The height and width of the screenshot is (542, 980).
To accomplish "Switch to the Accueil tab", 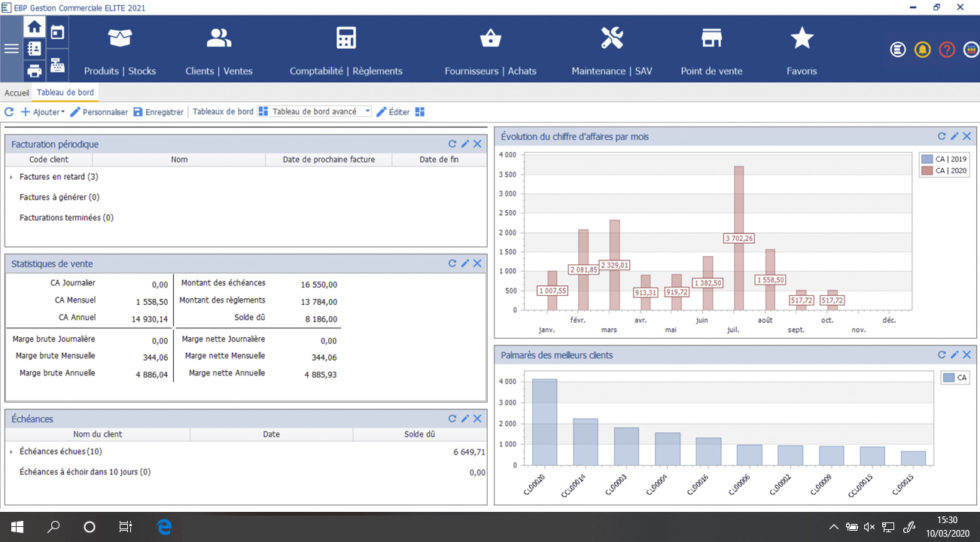I will [17, 92].
